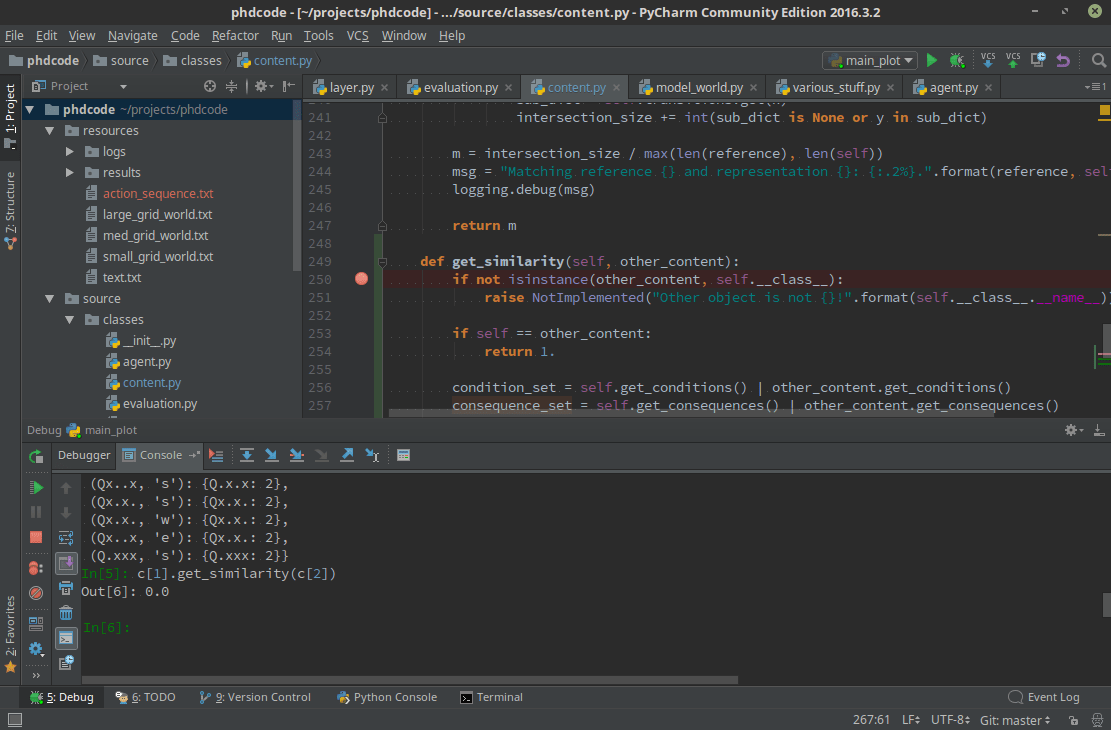
Task: Stop the debug session with red square
Action: click(x=36, y=538)
